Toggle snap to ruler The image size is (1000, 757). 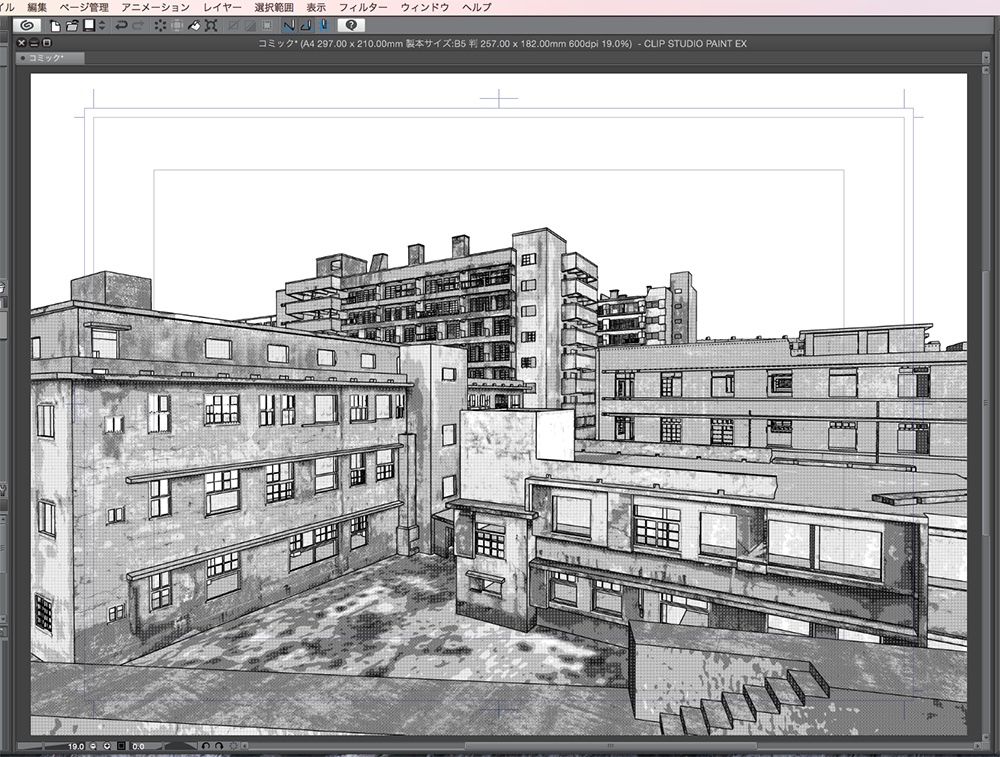click(289, 26)
